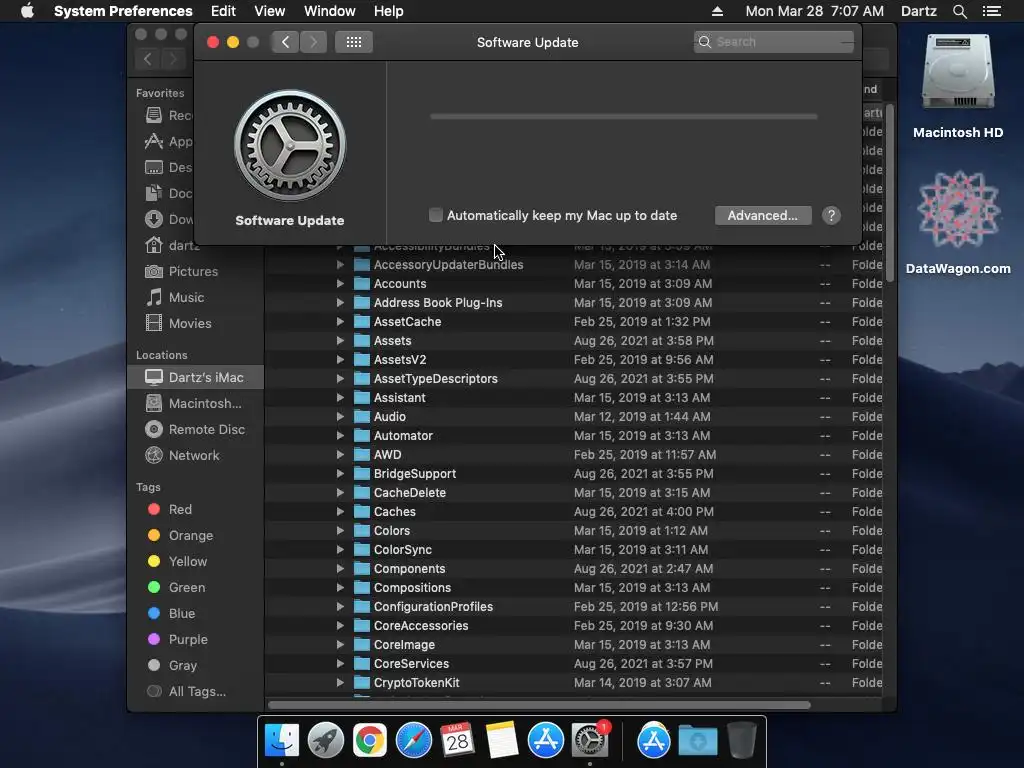Open the Dartz user menu
This screenshot has width=1024, height=768.
tap(919, 11)
